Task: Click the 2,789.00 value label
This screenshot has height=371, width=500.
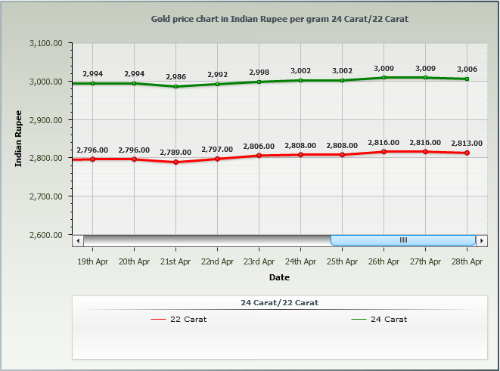Action: (x=175, y=153)
